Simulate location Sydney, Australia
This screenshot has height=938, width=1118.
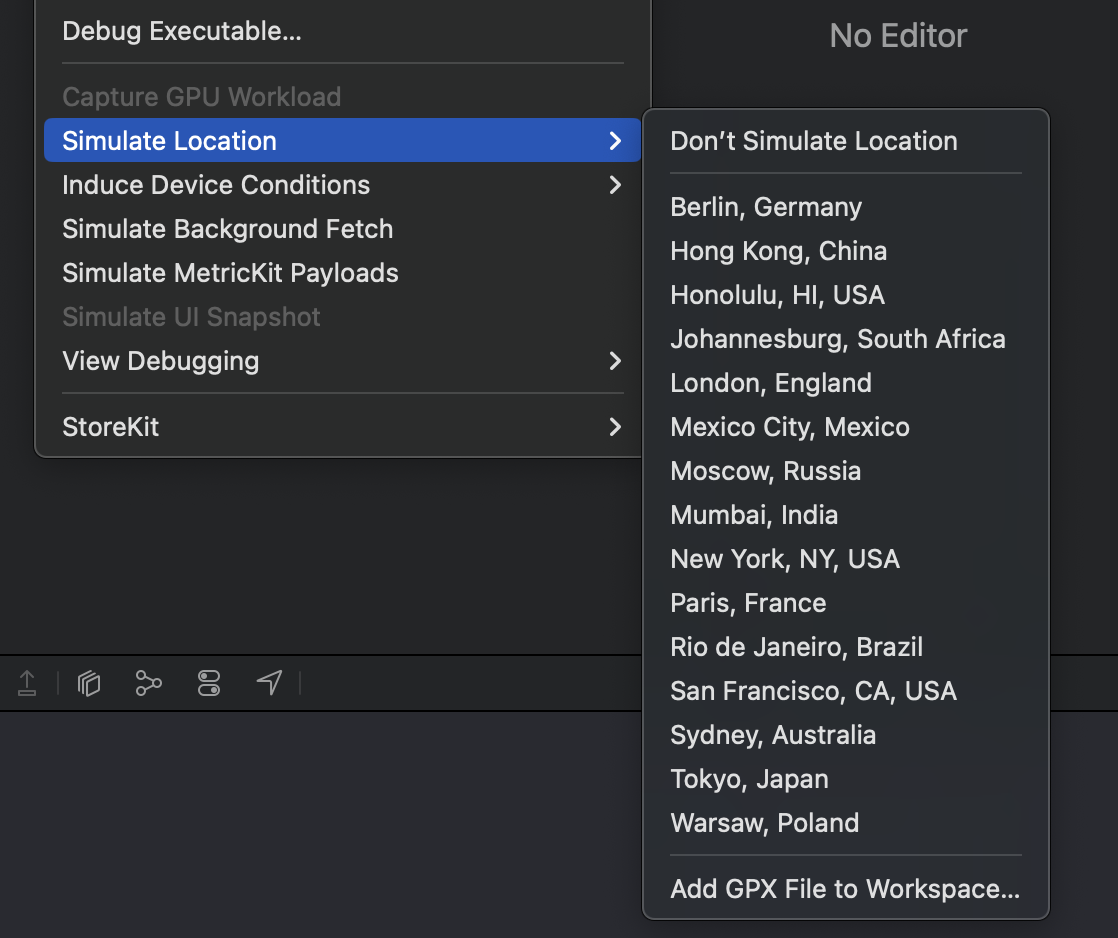coord(846,735)
